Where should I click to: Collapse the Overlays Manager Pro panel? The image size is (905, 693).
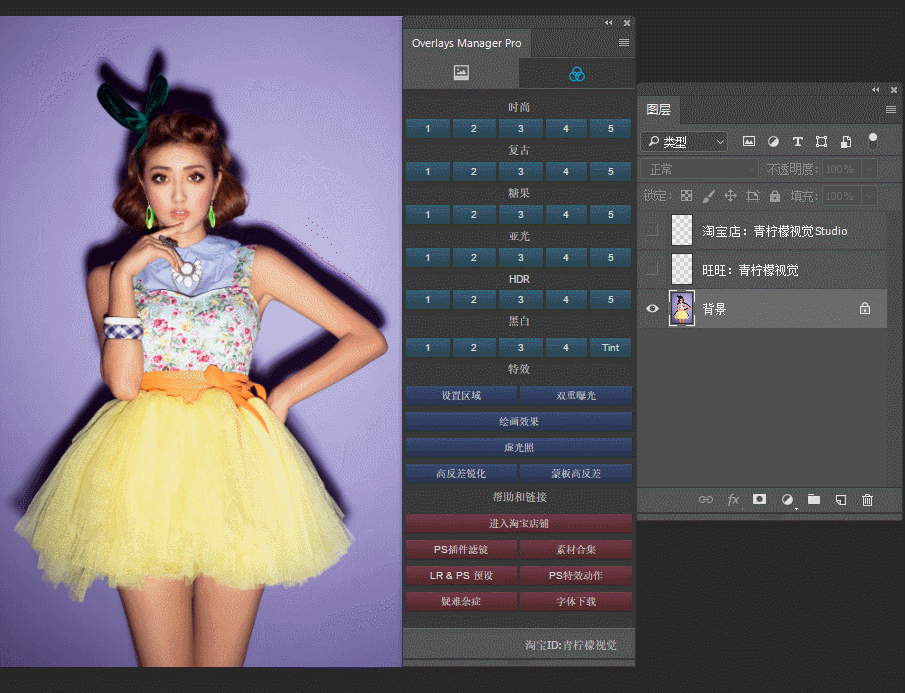tap(608, 22)
